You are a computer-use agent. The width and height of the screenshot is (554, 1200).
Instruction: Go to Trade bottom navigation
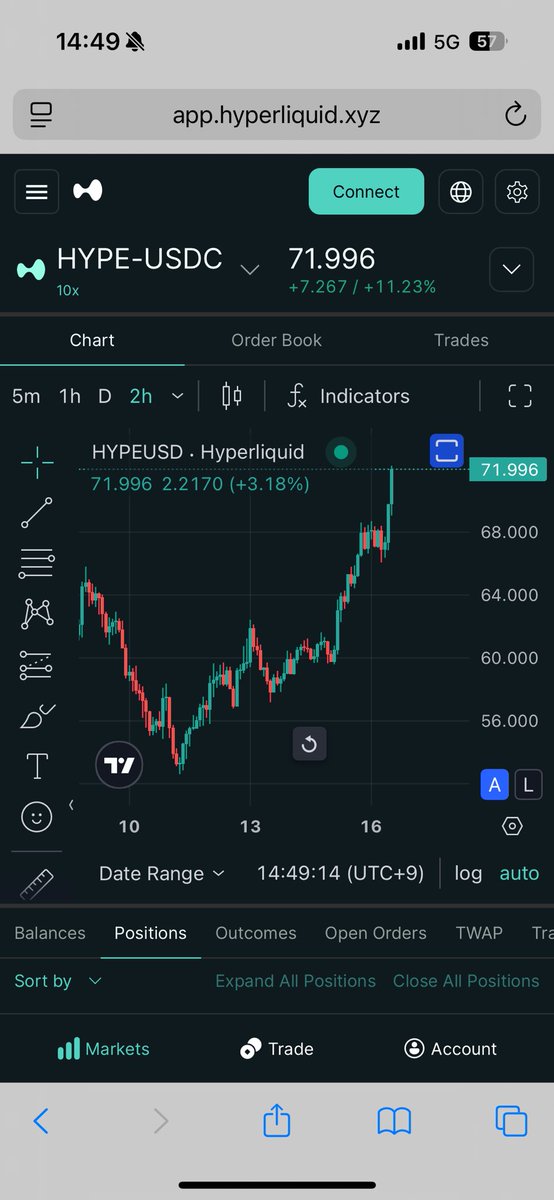click(x=277, y=1049)
